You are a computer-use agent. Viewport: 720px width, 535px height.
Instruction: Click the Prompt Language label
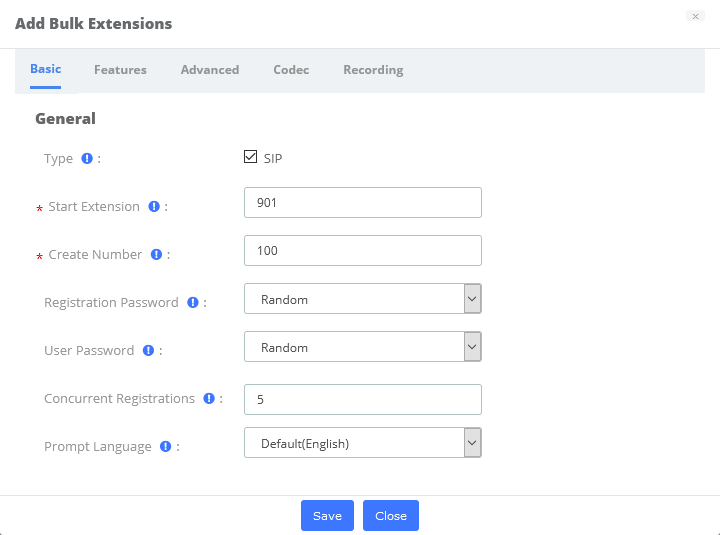98,446
